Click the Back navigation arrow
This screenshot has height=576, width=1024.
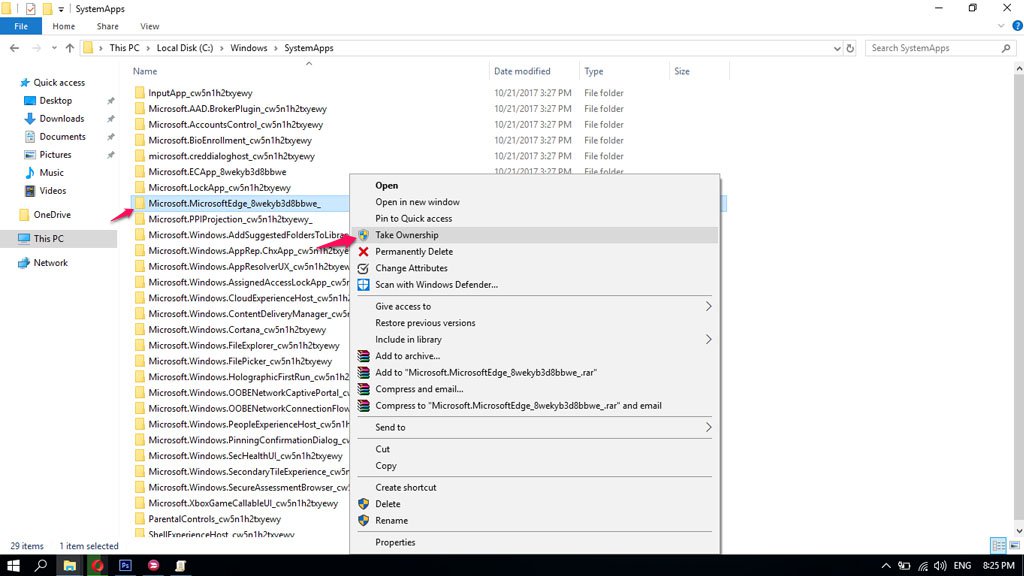point(14,48)
